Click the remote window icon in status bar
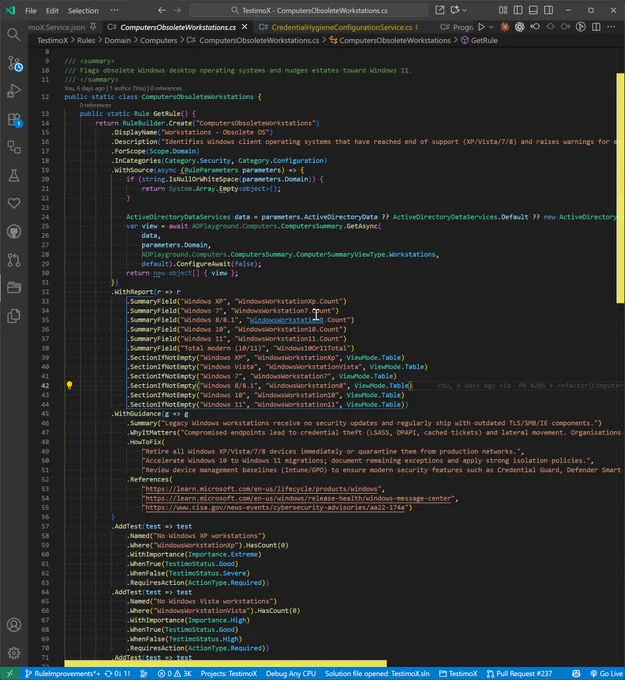The height and width of the screenshot is (680, 625). click(x=10, y=673)
